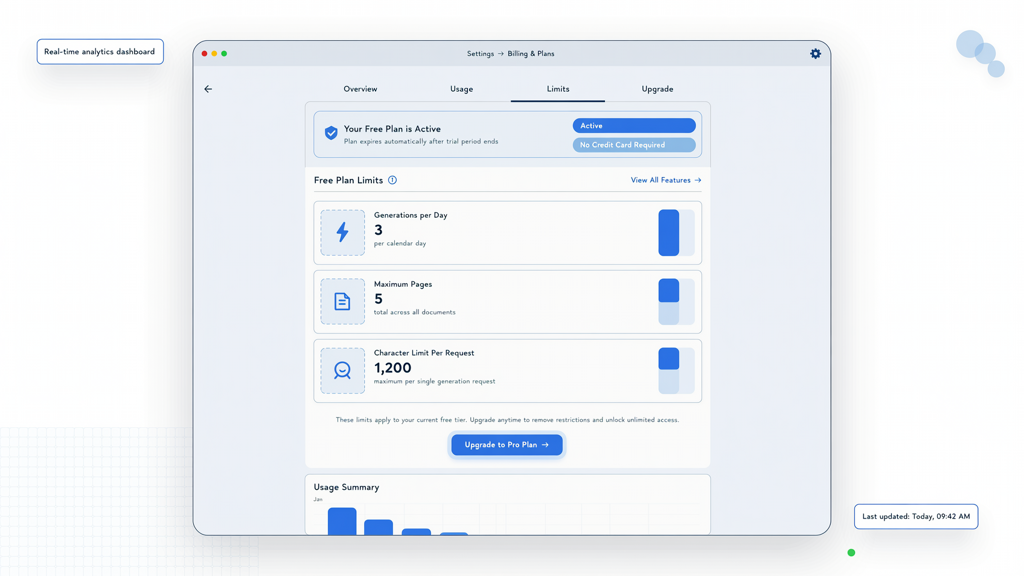This screenshot has width=1024, height=576.
Task: Click the green status dot indicator
Action: (851, 552)
